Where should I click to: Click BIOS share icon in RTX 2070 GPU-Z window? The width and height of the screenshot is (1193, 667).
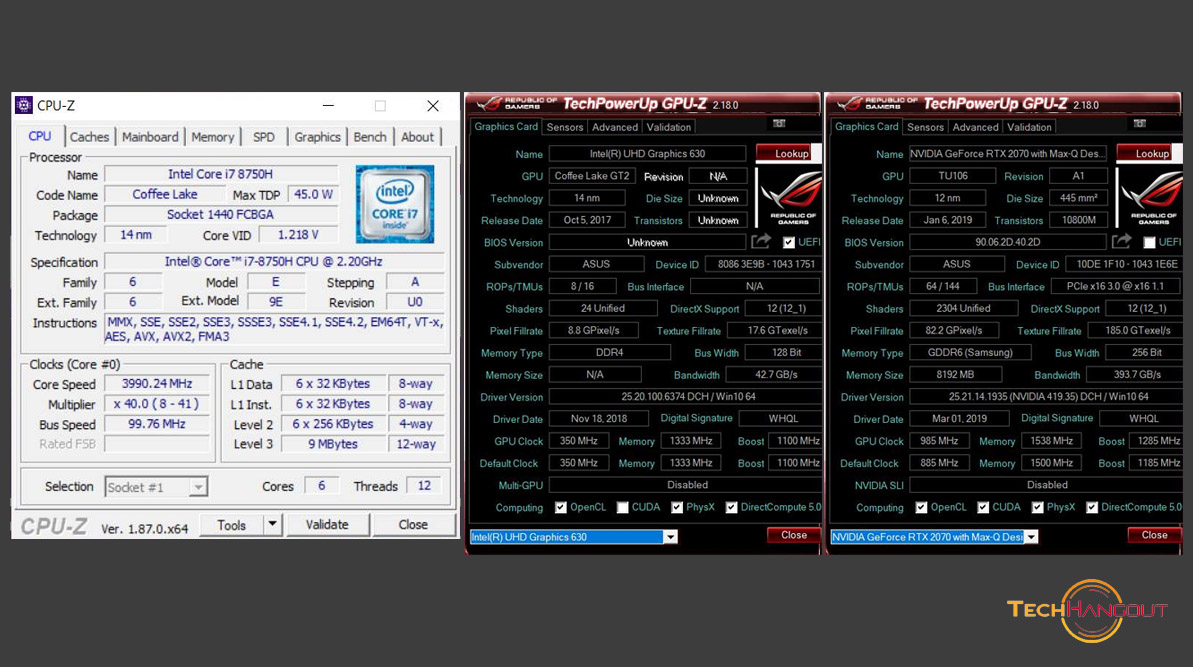click(x=1121, y=241)
